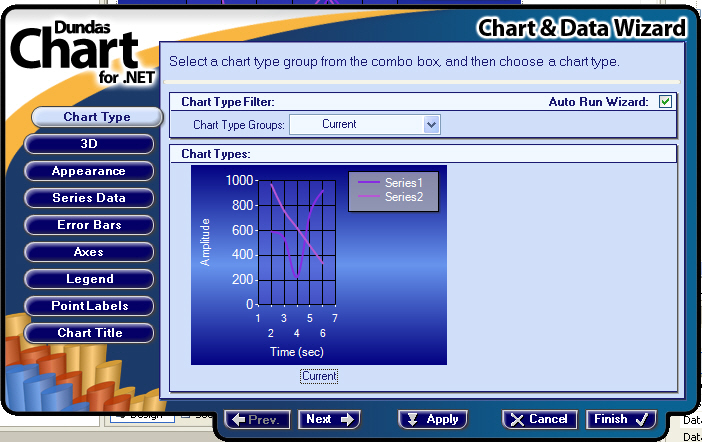Open the Point Labels page
The width and height of the screenshot is (702, 442).
pos(89,306)
